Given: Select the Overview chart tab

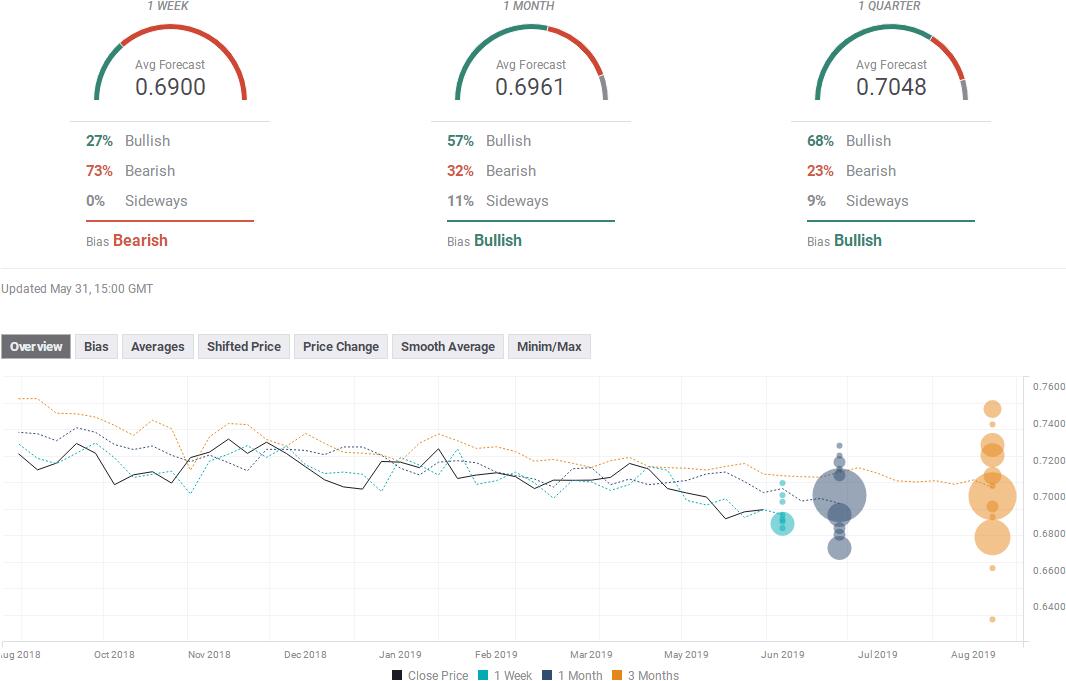Looking at the screenshot, I should (36, 347).
